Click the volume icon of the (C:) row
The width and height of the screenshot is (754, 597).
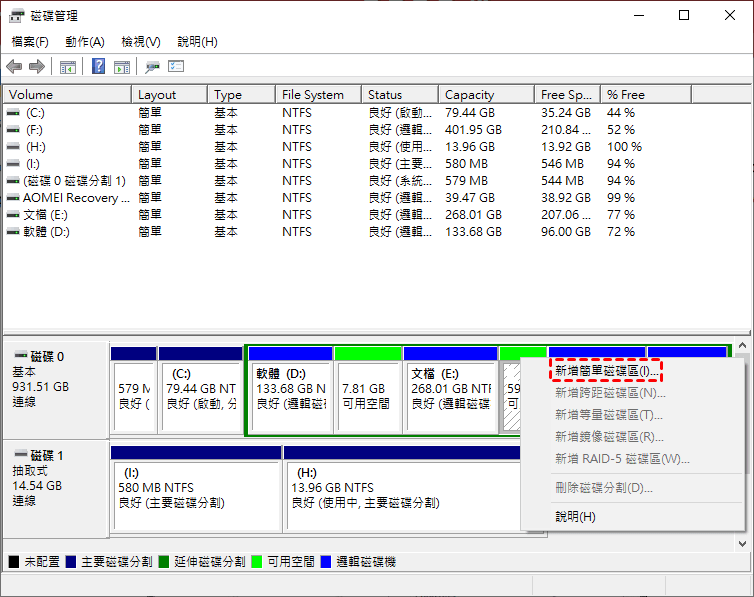(x=13, y=113)
